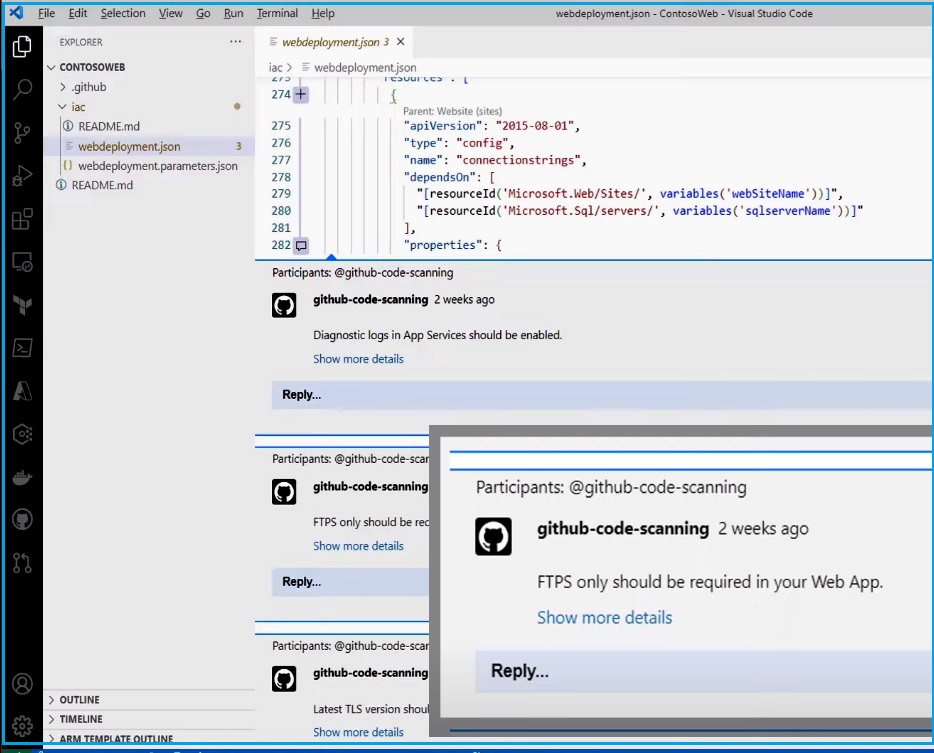Open the PowerShell/terminal icon in activity bar
This screenshot has height=753, width=934.
[x=22, y=348]
